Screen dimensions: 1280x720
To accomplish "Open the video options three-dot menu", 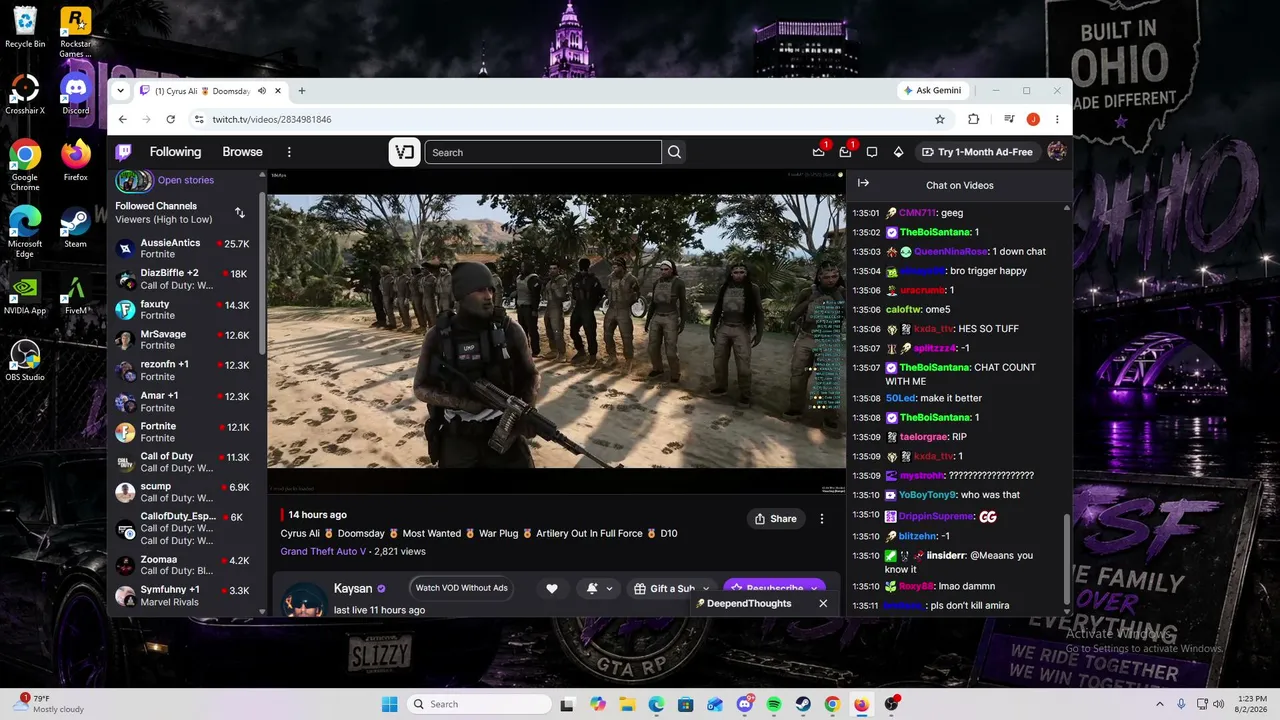I will [822, 519].
